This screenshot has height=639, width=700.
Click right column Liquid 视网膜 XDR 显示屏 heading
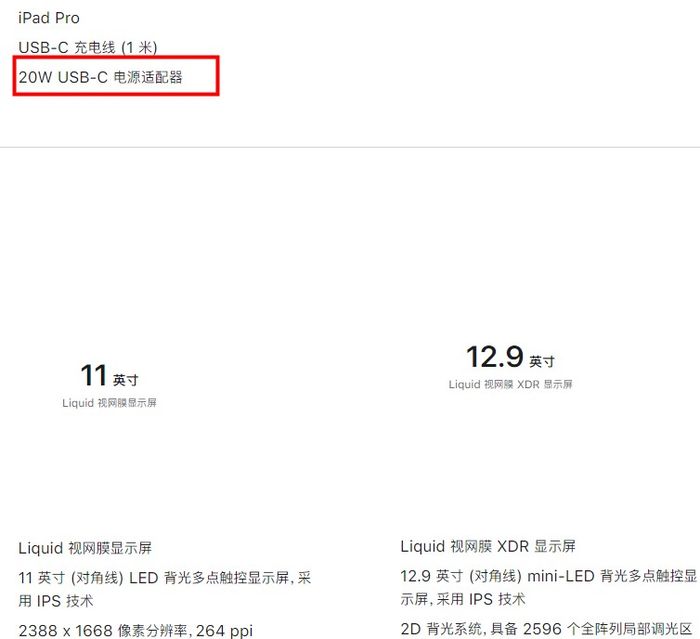(488, 546)
